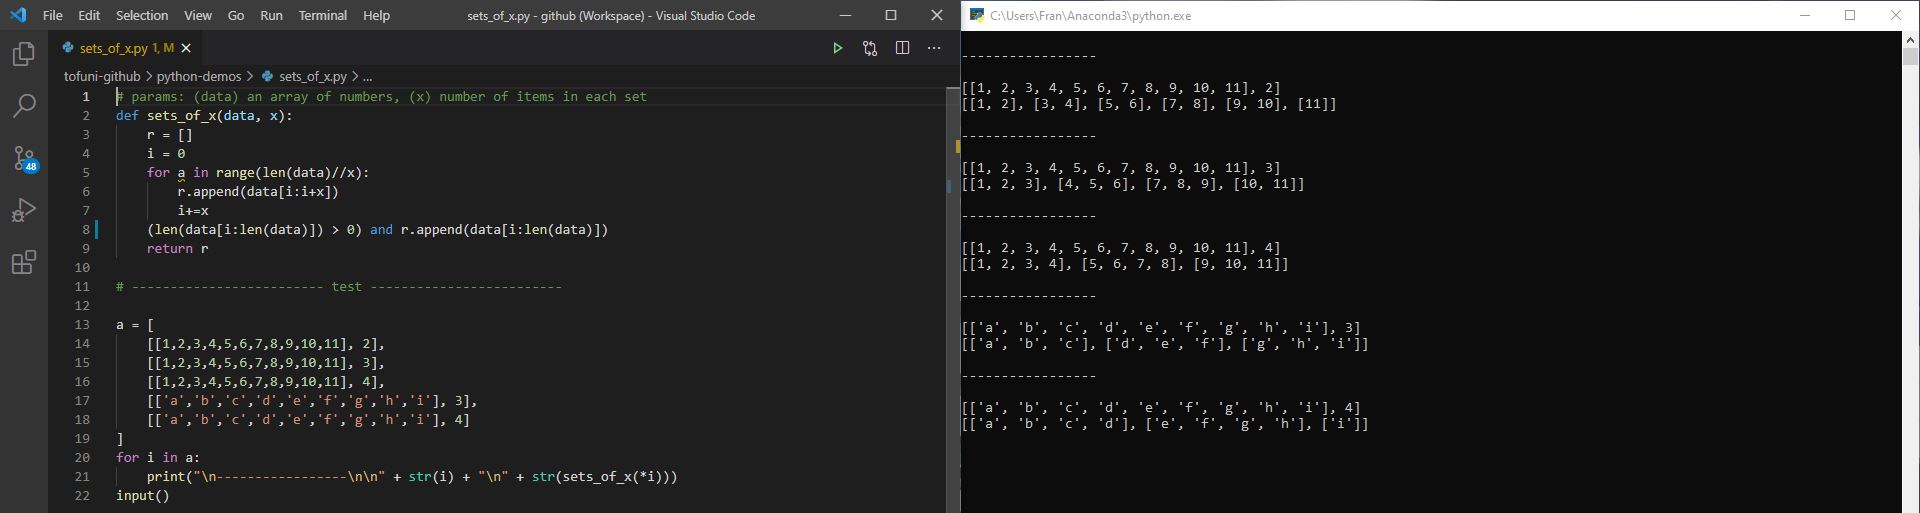Click the '# ---- test ----' comment line
Image resolution: width=1920 pixels, height=513 pixels.
(x=339, y=287)
